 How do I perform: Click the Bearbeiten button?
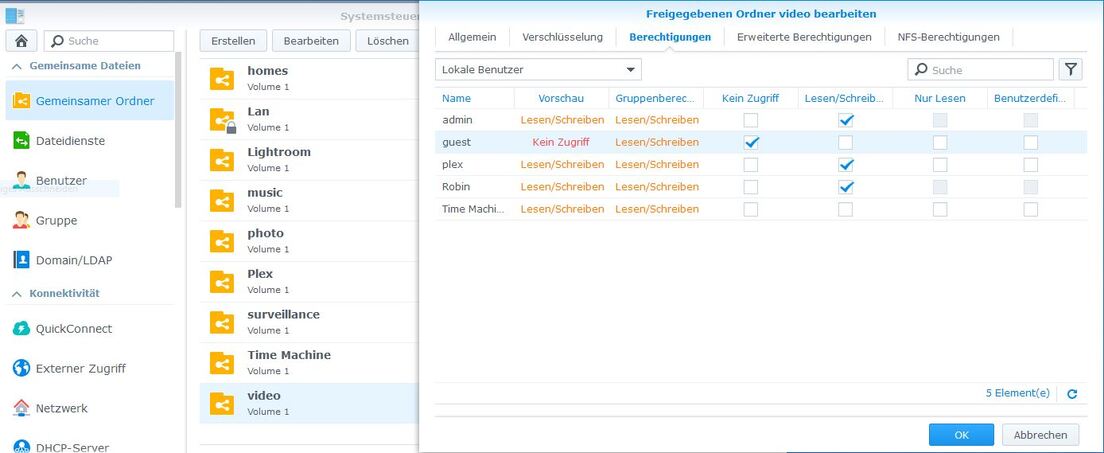(311, 41)
